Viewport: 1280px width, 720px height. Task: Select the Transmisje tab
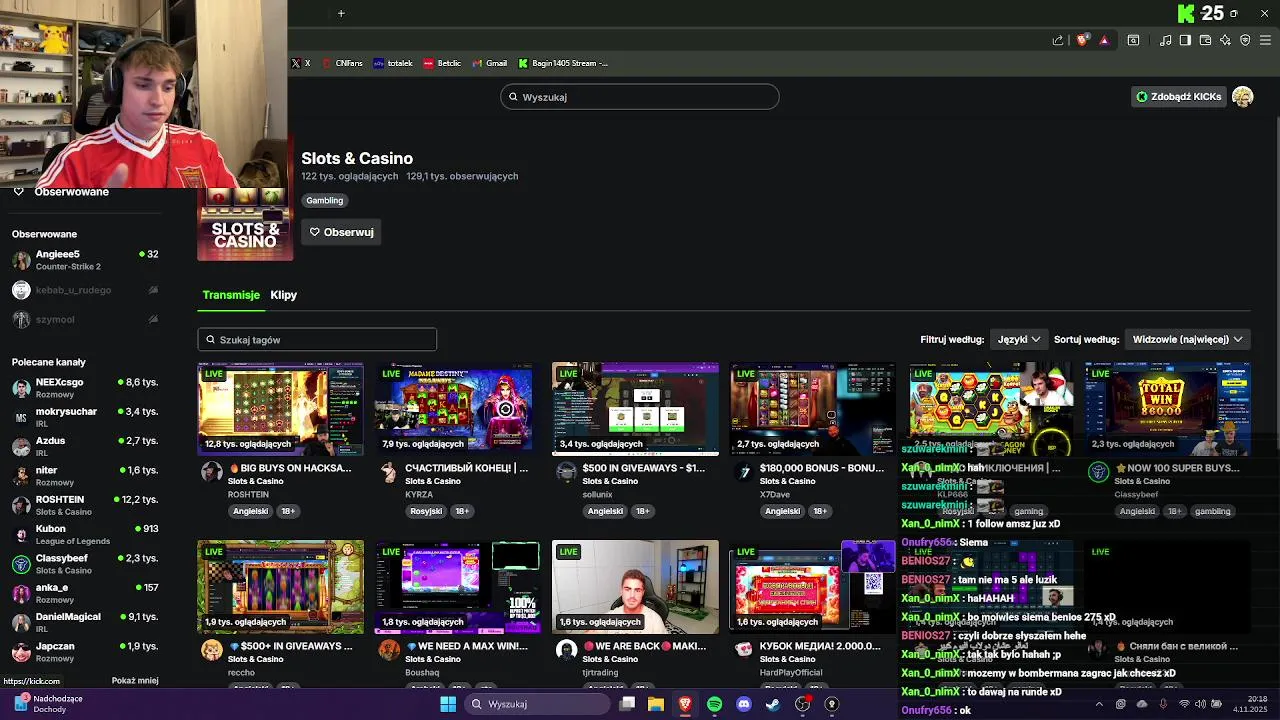[231, 295]
